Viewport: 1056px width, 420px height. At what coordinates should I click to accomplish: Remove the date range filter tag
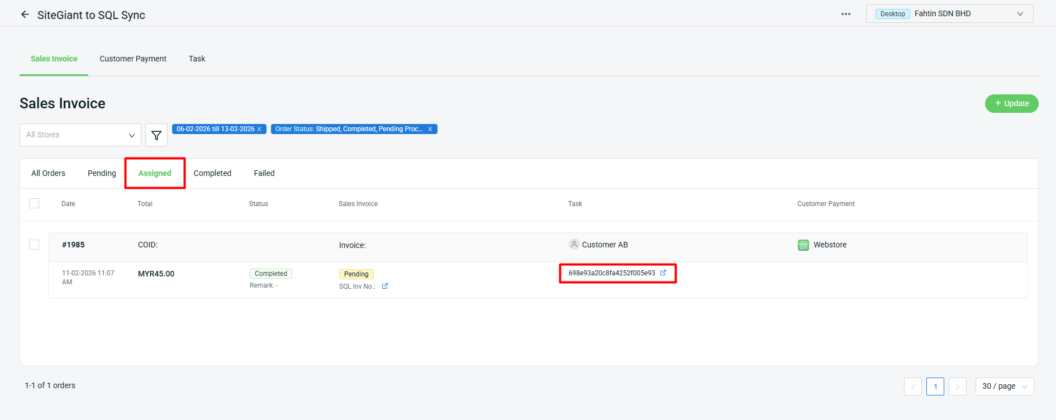point(259,129)
